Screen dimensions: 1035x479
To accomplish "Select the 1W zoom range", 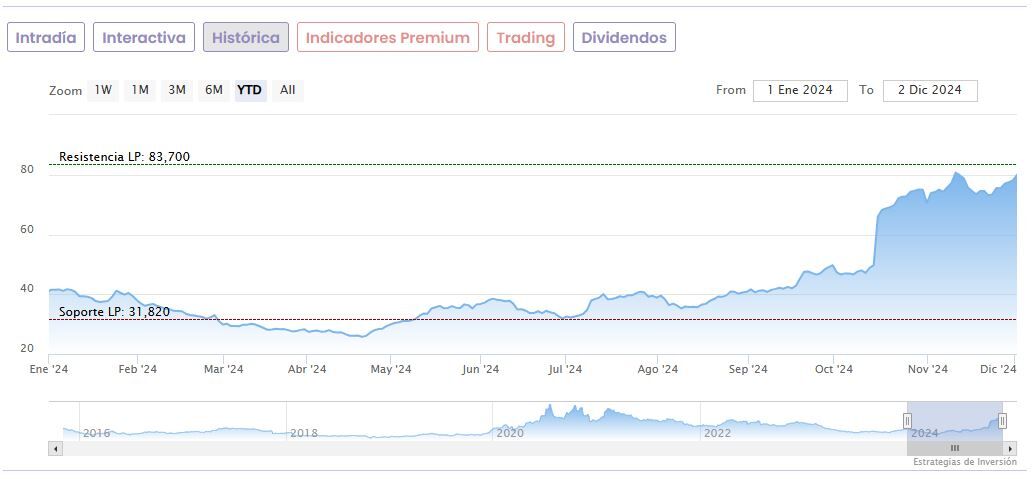I will [x=103, y=90].
